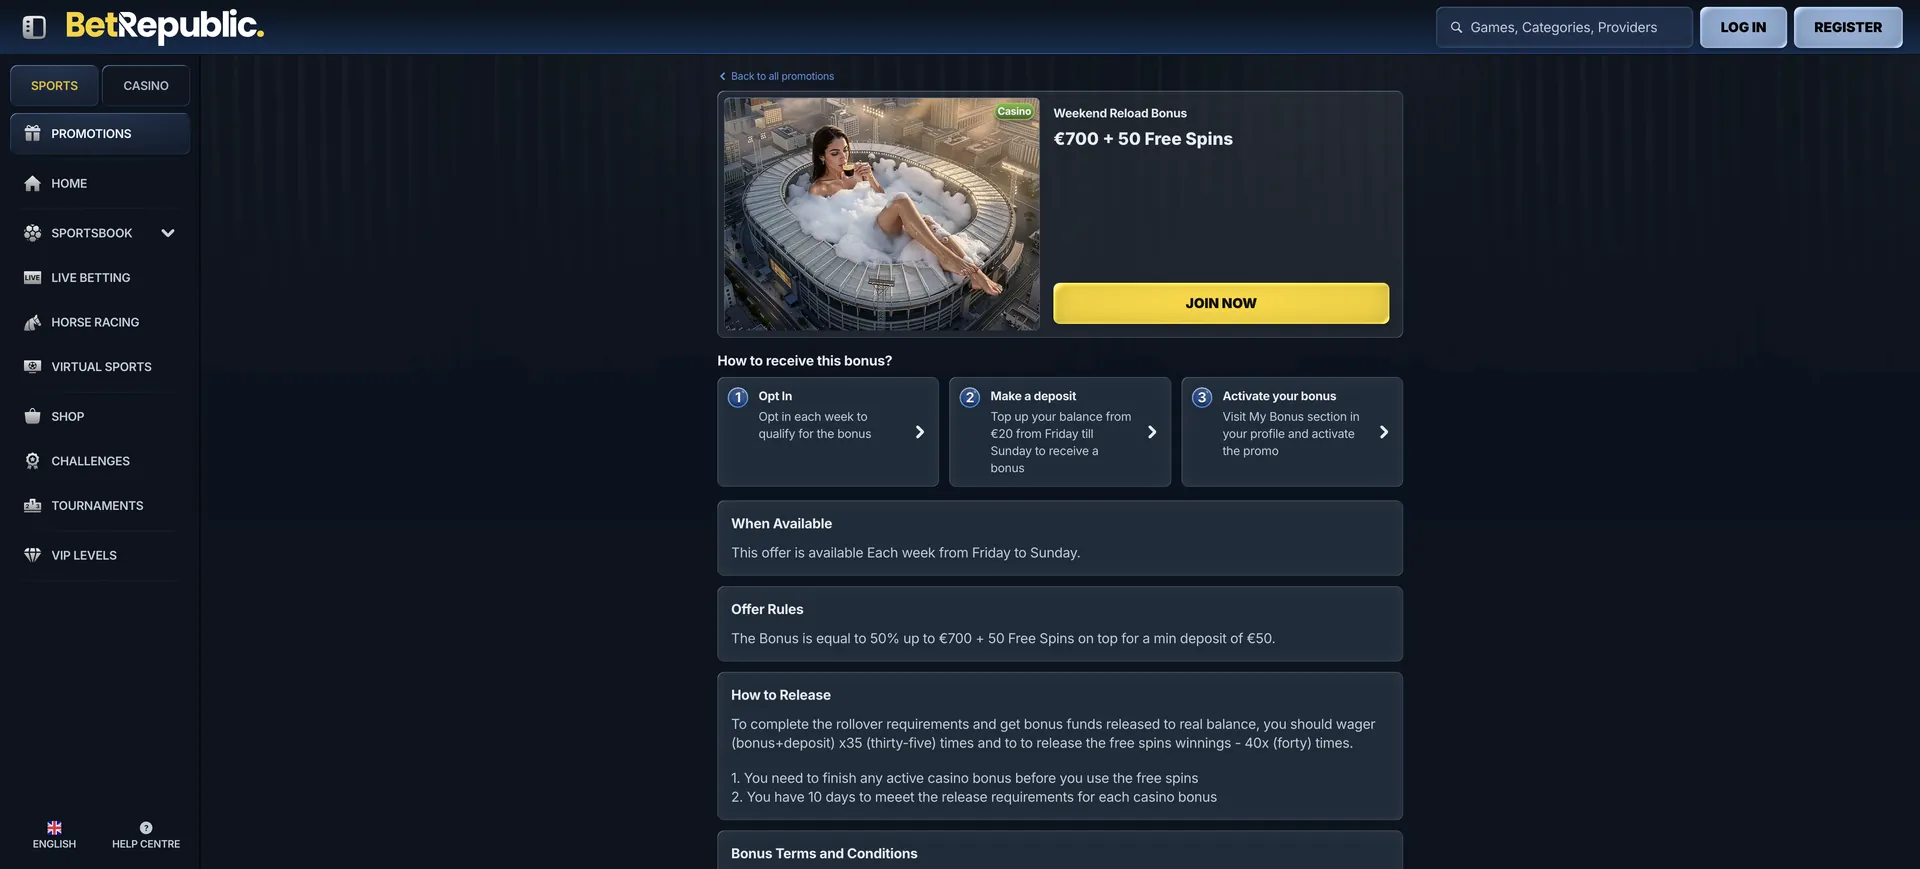Collapse the sidebar with the panel icon
This screenshot has height=869, width=1920.
(x=34, y=27)
